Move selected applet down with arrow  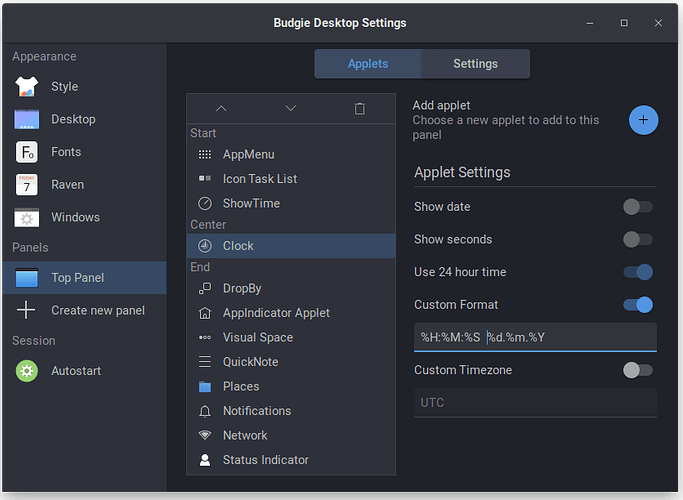[290, 108]
